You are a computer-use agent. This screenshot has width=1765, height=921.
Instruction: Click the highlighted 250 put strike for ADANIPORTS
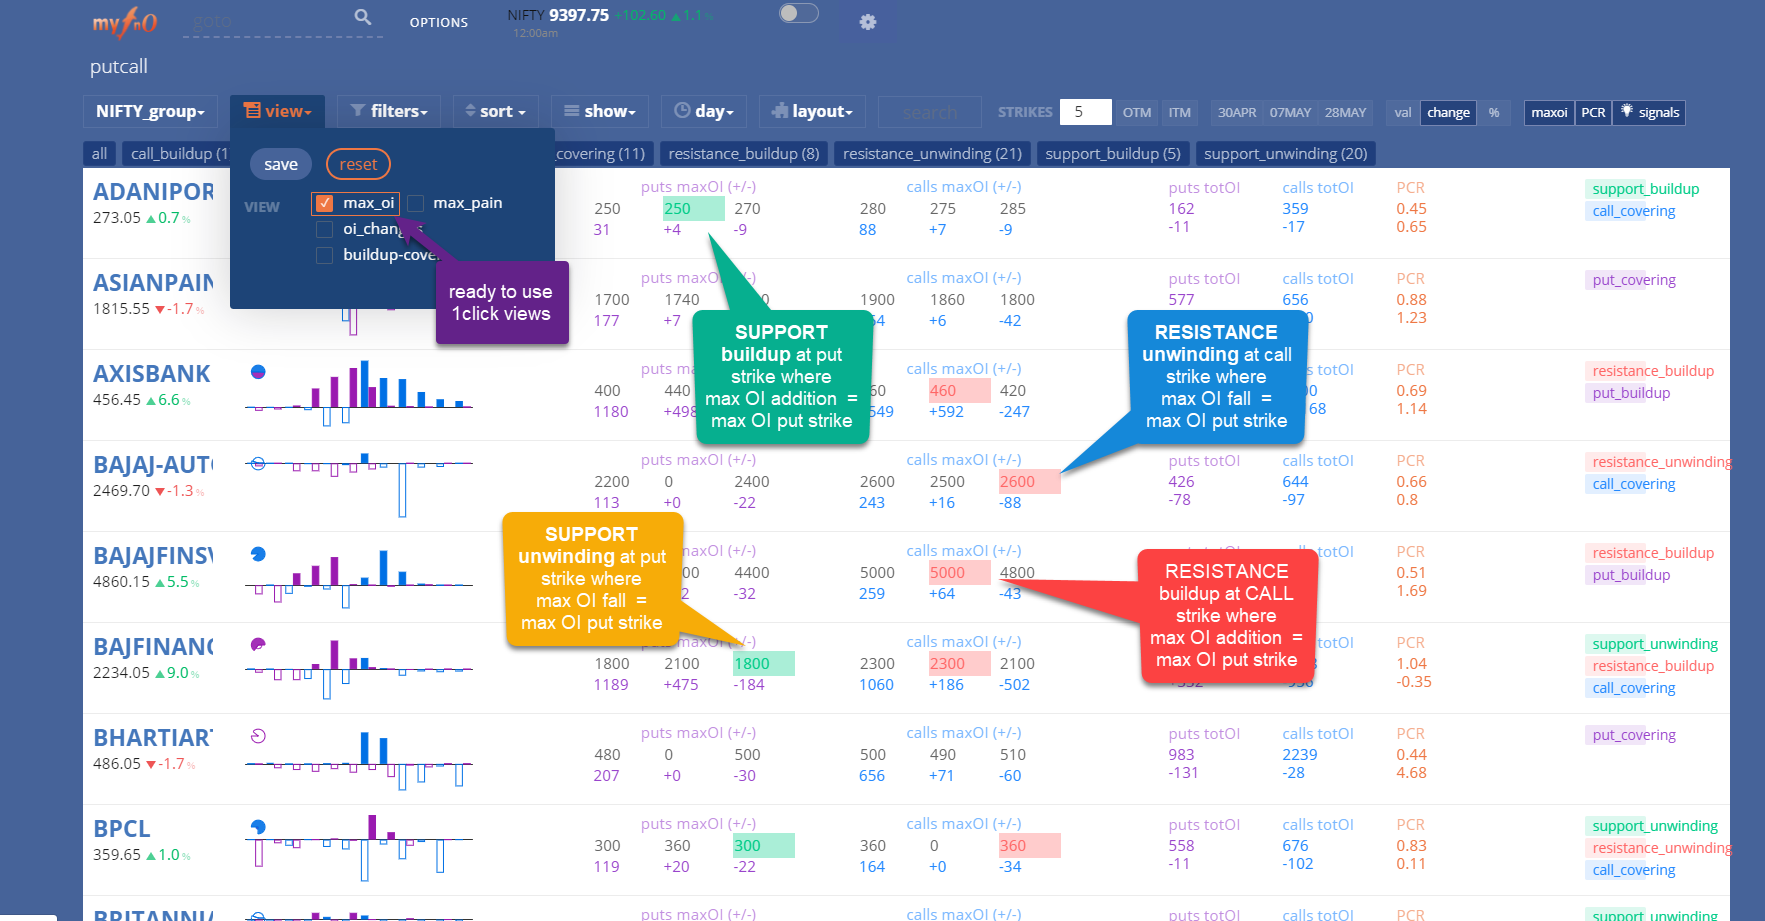pyautogui.click(x=693, y=208)
